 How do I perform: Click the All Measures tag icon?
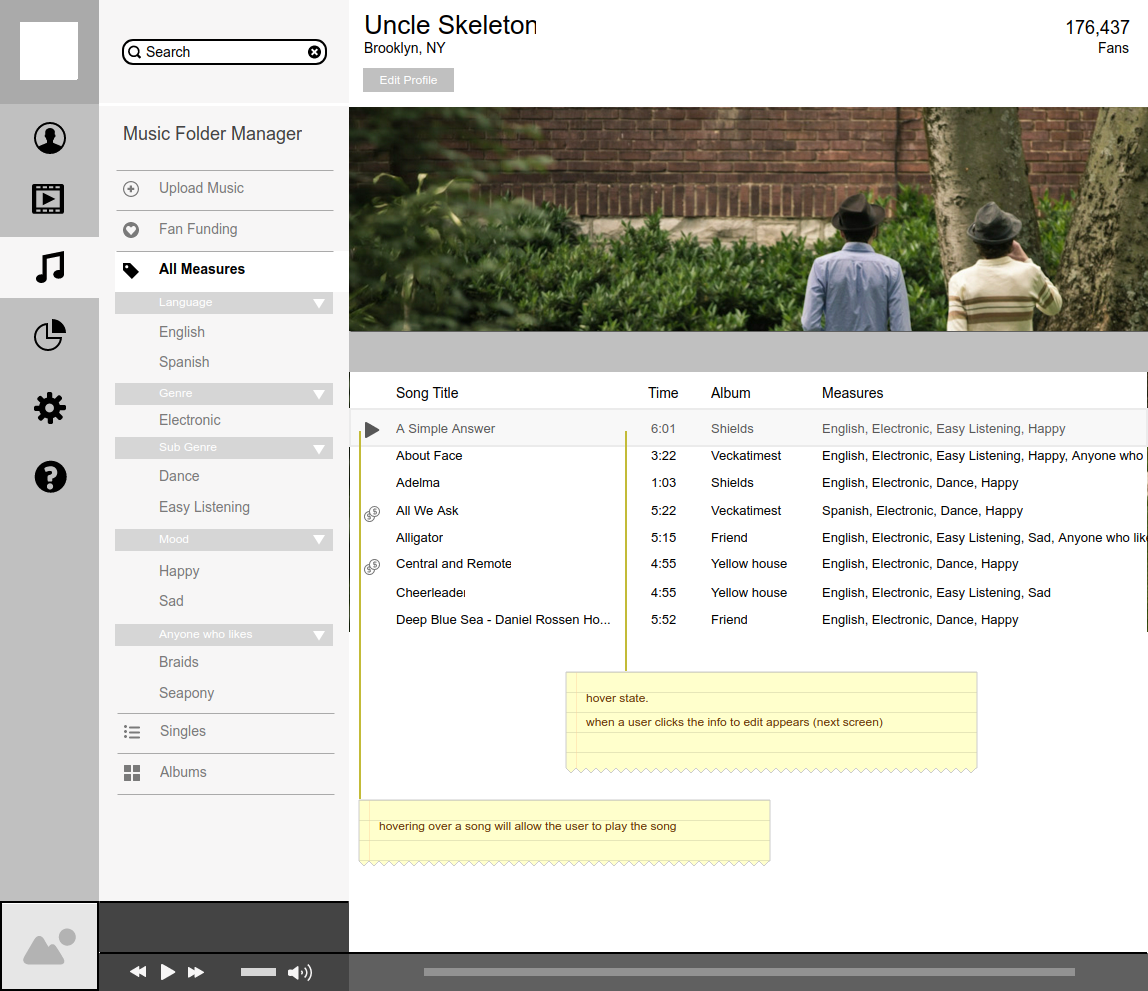tap(131, 270)
